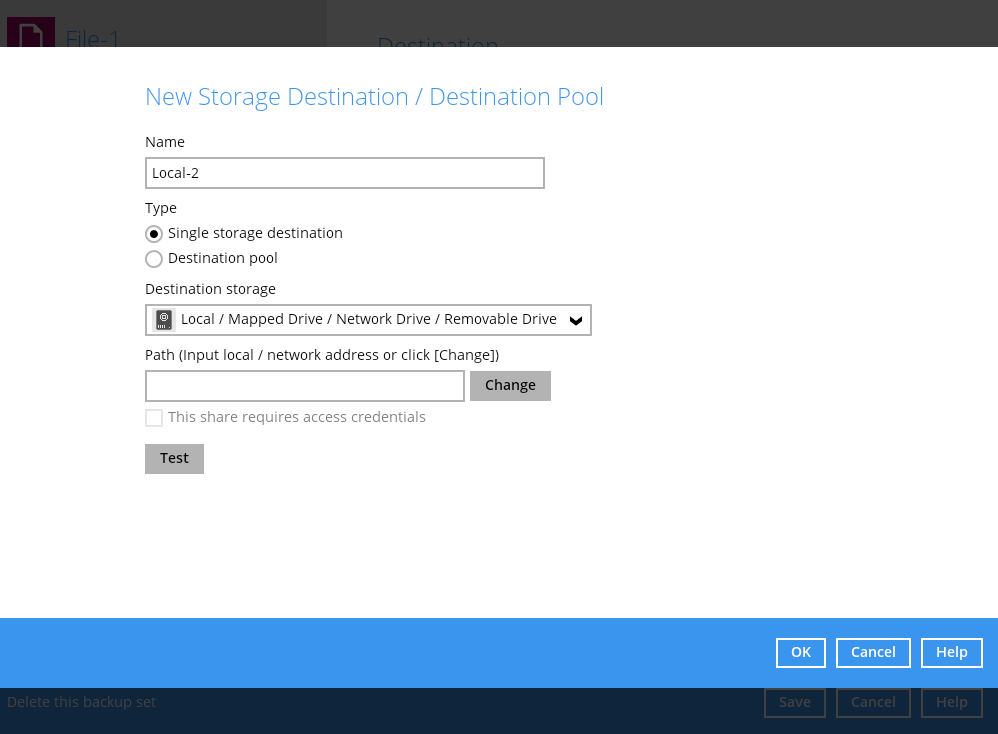Image resolution: width=998 pixels, height=734 pixels.
Task: Cancel the New Storage Destination dialog
Action: [x=872, y=653]
